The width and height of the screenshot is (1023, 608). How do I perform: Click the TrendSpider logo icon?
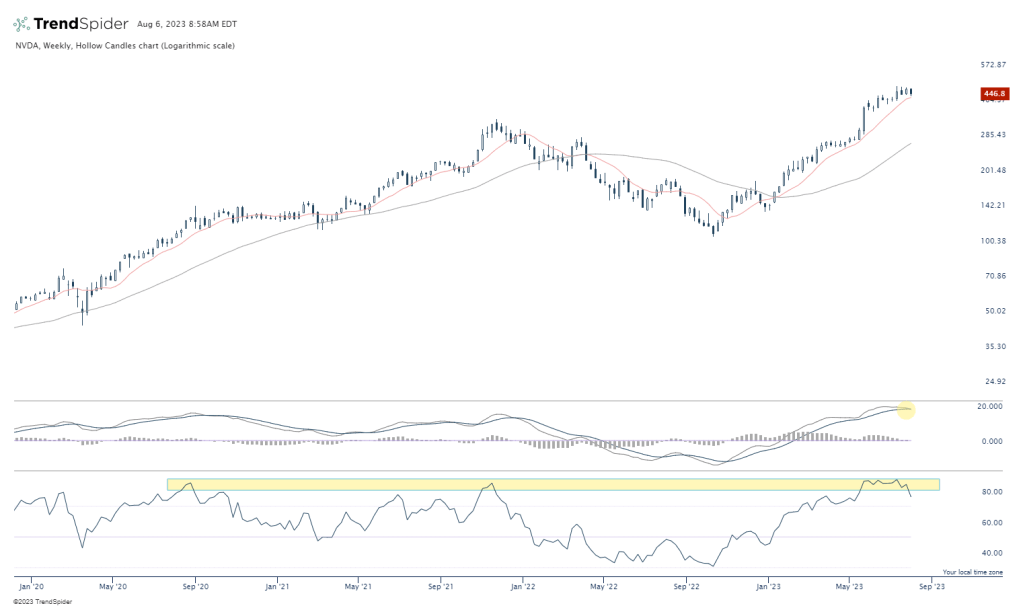click(22, 22)
